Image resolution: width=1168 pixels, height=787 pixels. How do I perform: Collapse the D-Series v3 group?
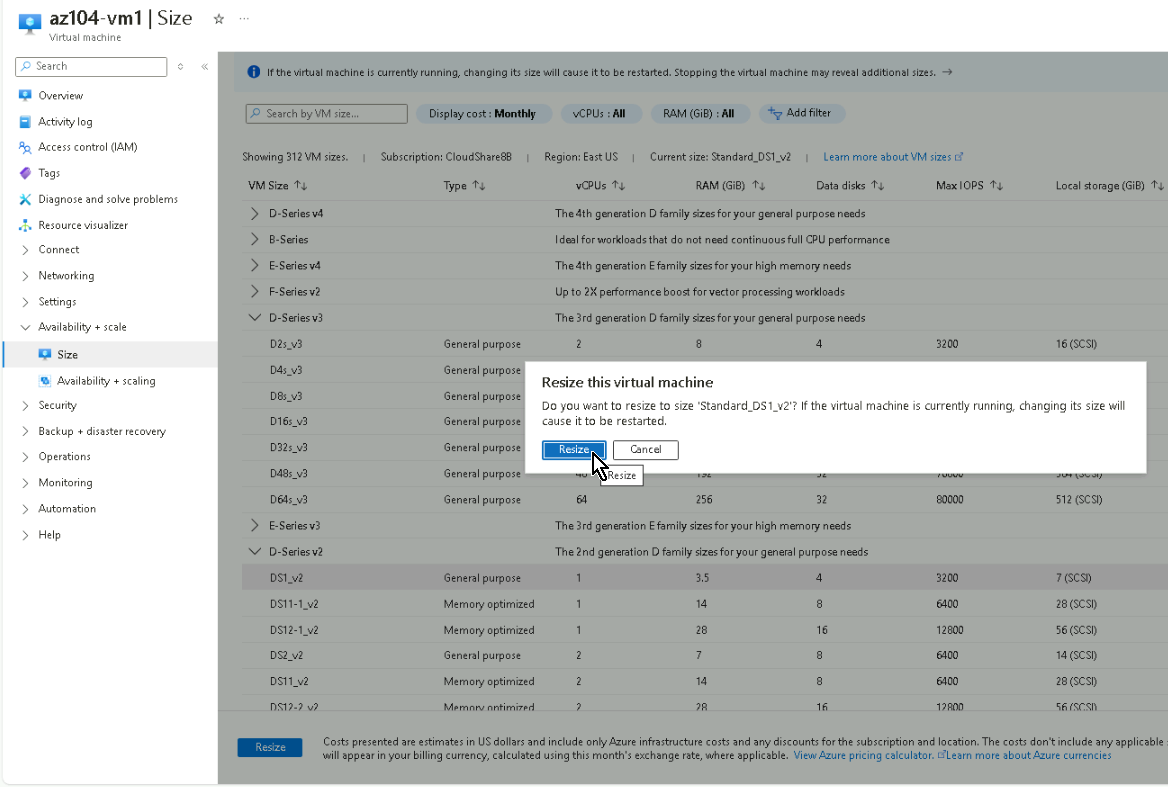[255, 318]
